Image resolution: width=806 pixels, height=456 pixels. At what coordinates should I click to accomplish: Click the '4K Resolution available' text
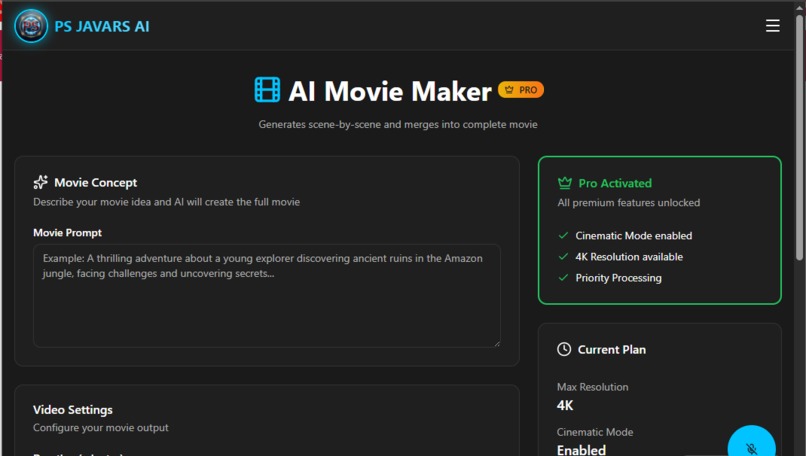[x=629, y=257]
